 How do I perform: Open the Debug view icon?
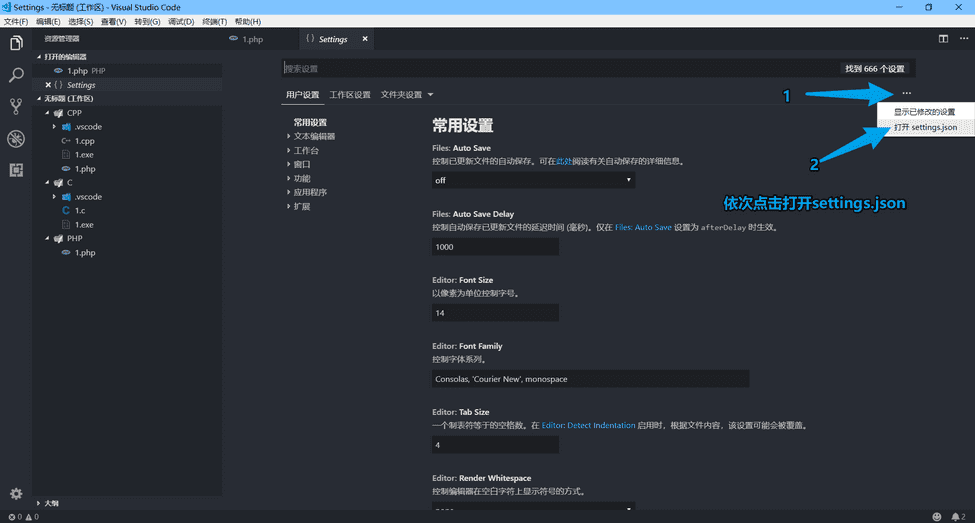(x=16, y=138)
